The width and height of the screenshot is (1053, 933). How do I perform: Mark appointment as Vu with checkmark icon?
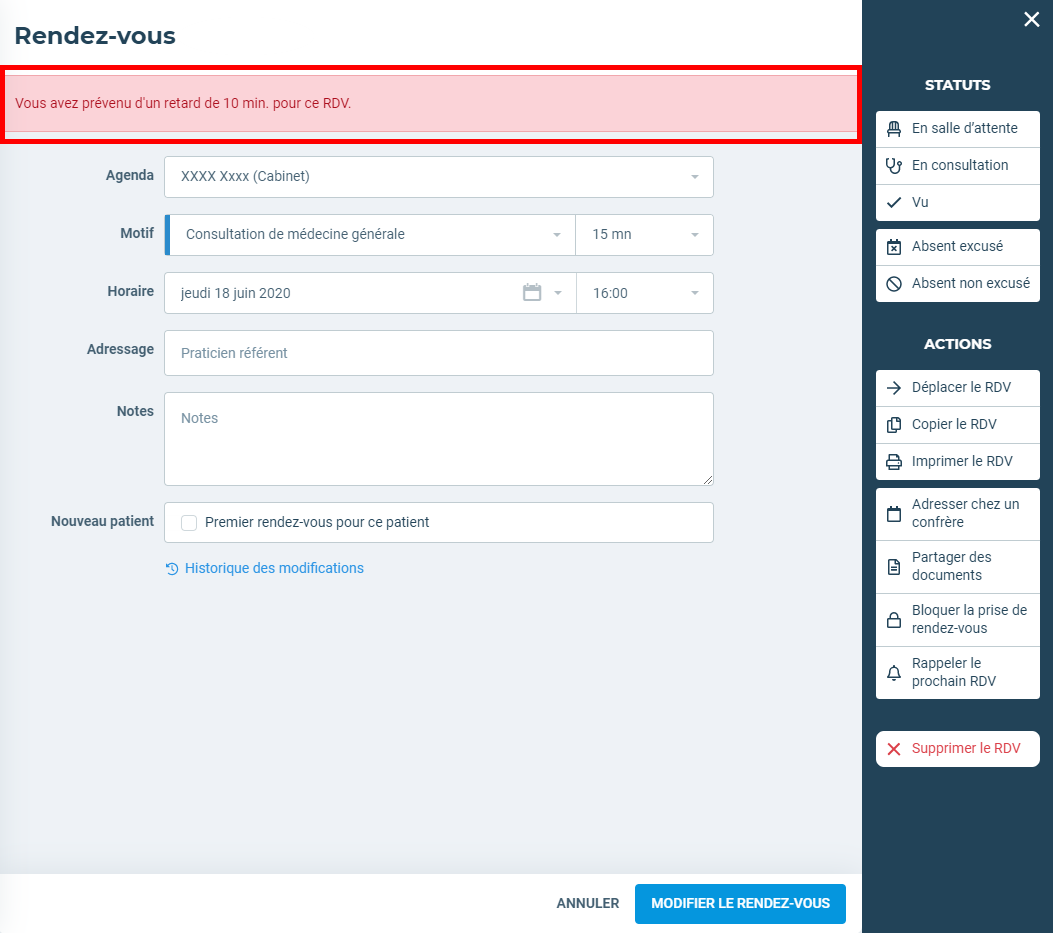894,202
